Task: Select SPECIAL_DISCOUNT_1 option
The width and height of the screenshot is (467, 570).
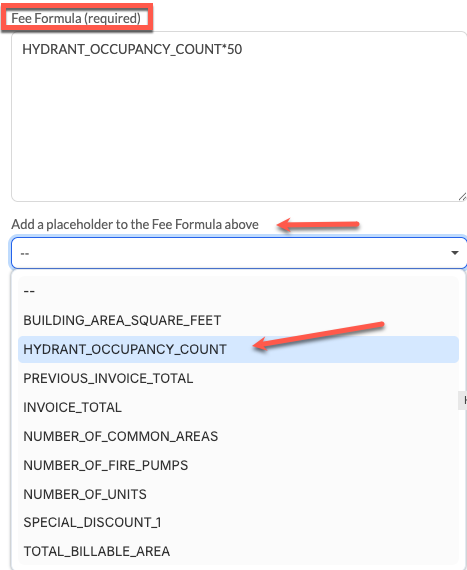Action: (x=238, y=522)
